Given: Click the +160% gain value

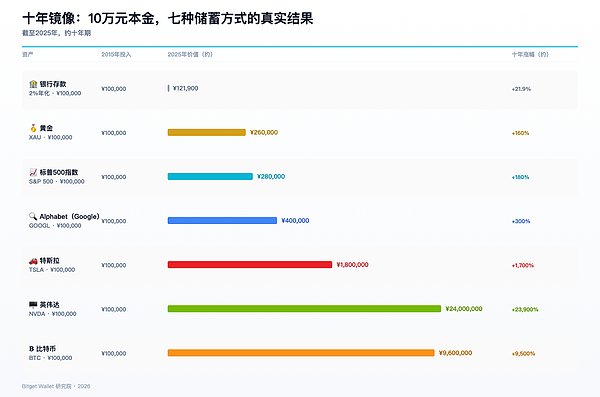Looking at the screenshot, I should (x=520, y=133).
